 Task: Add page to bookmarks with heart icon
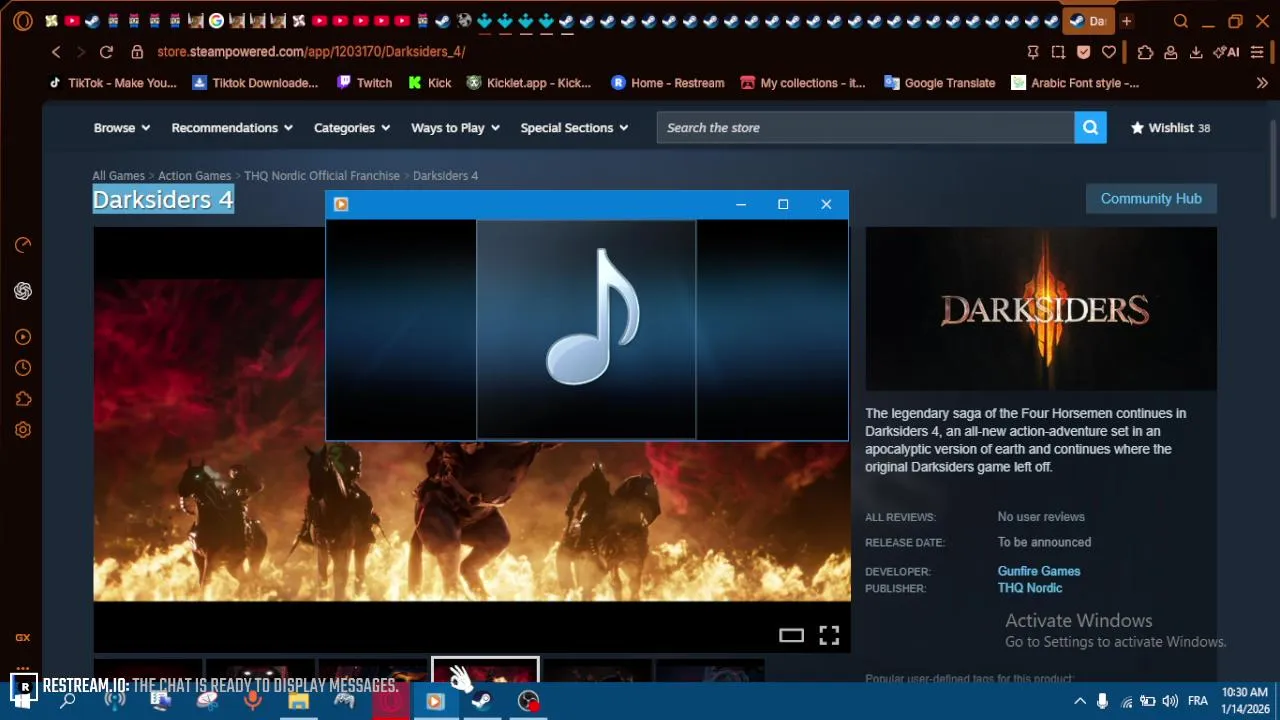tap(1109, 52)
